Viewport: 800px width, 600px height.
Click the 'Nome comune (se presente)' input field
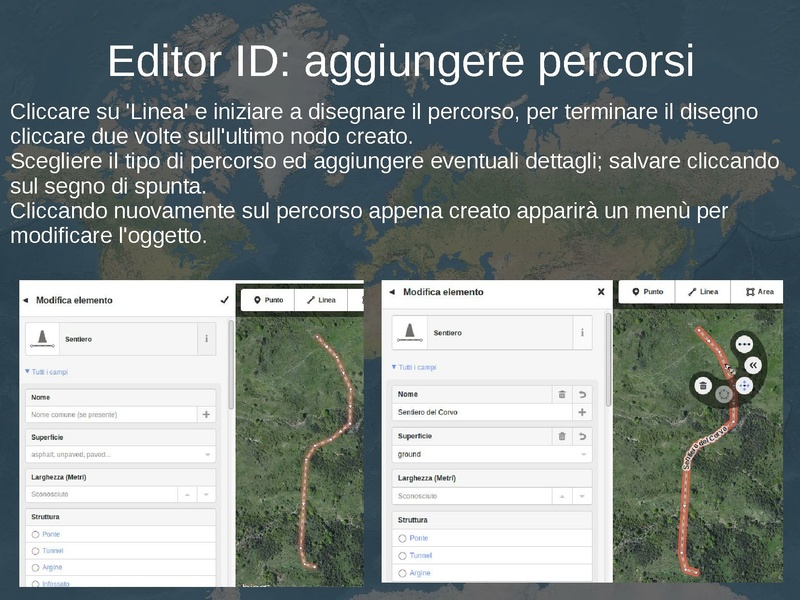[112, 414]
